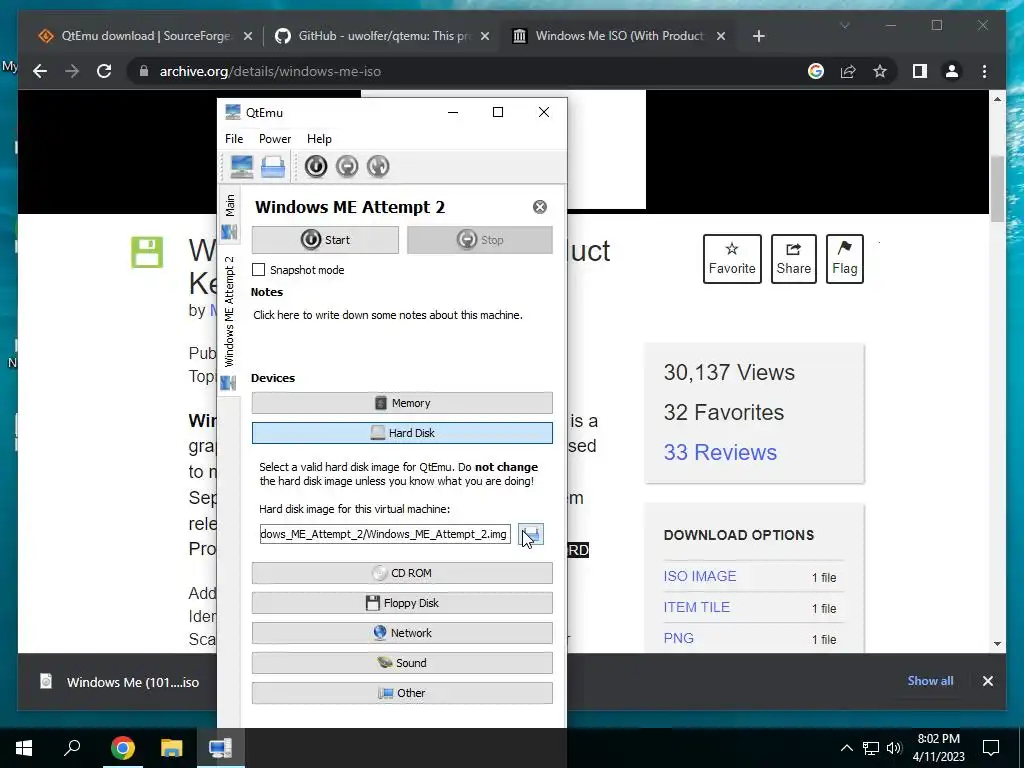Open Chrome profile icon
1024x768 pixels.
(x=952, y=71)
